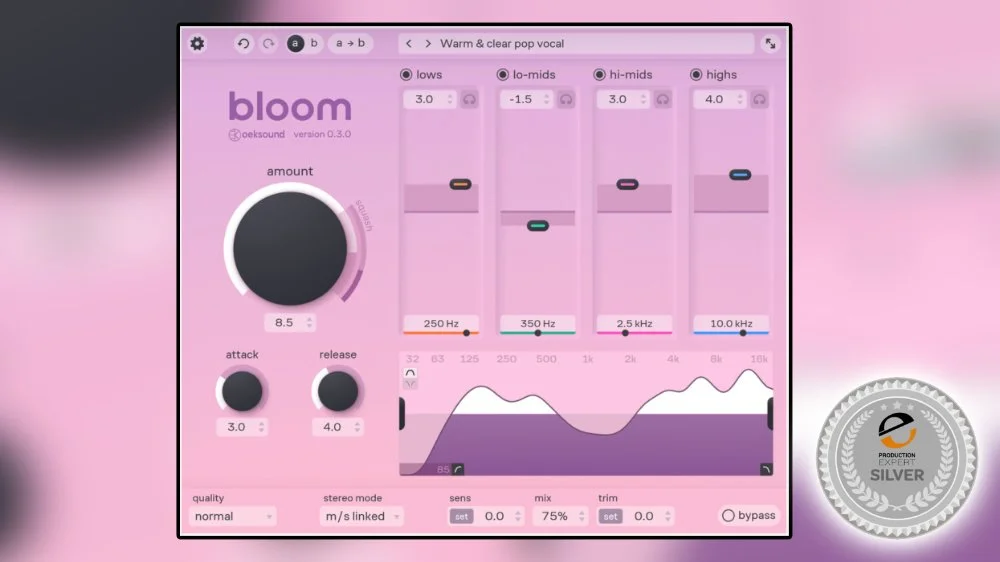Toggle the lo-mids band
Screen dimensions: 1000x562
pos(503,75)
